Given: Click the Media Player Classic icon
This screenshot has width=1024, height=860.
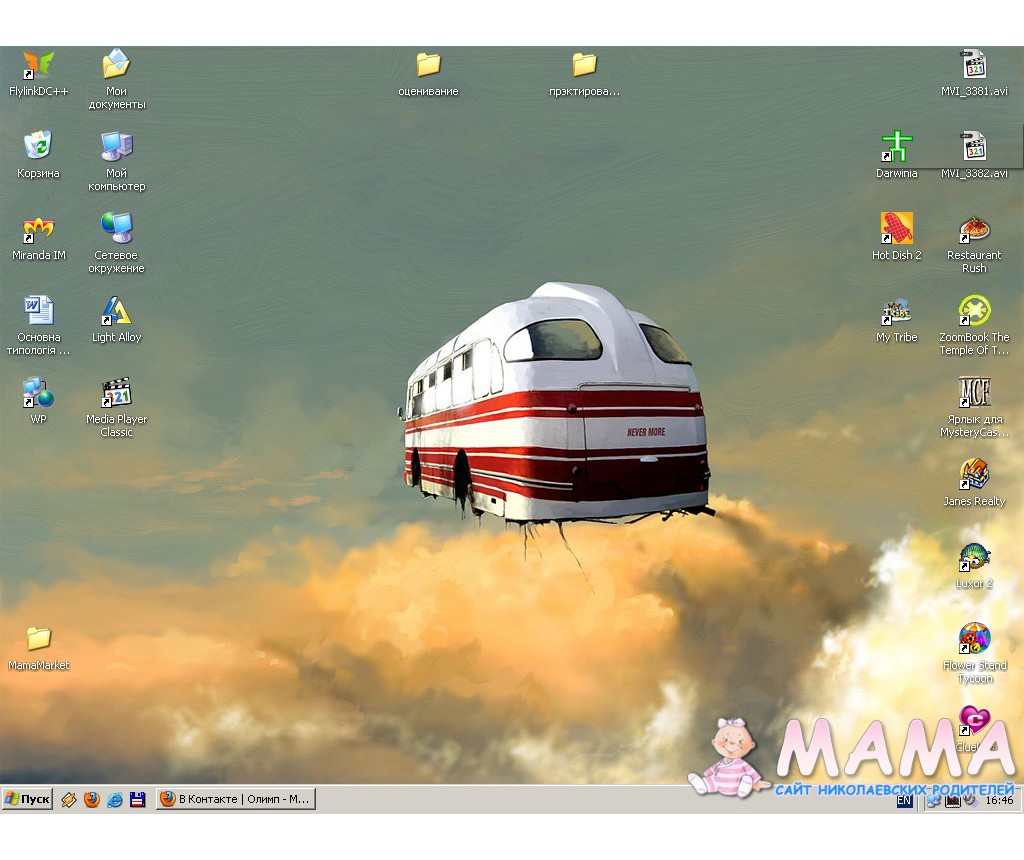Looking at the screenshot, I should coord(117,394).
